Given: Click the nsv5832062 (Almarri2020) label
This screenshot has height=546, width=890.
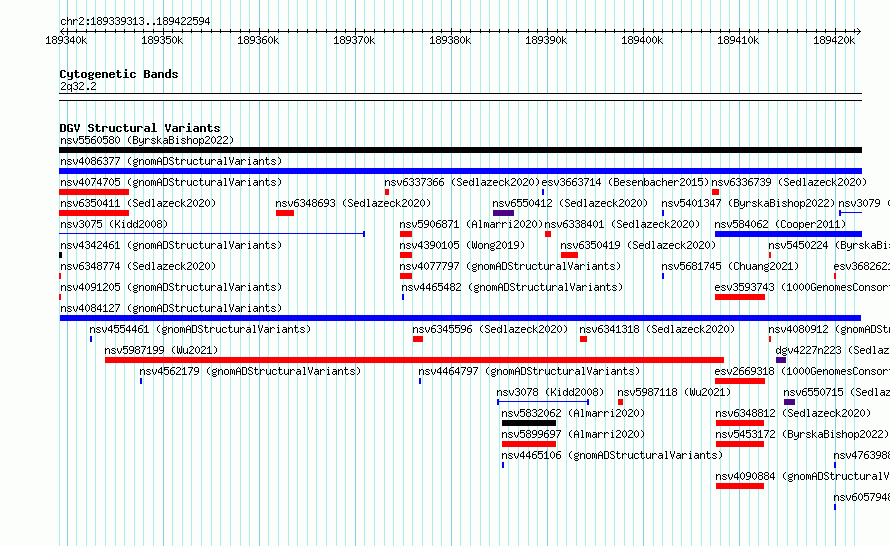Looking at the screenshot, I should [x=573, y=413].
